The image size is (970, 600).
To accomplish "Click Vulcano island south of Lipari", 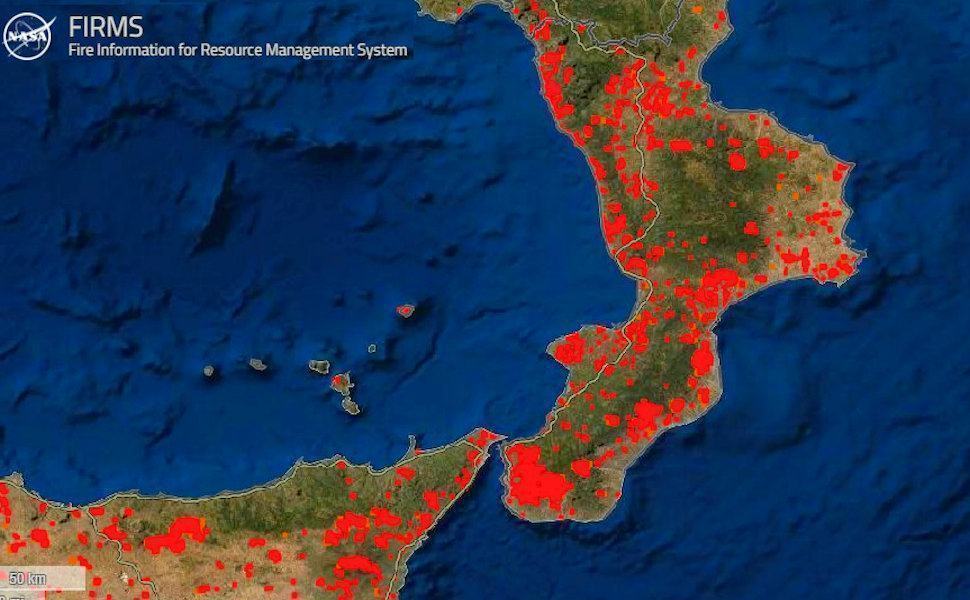I will pyautogui.click(x=350, y=405).
